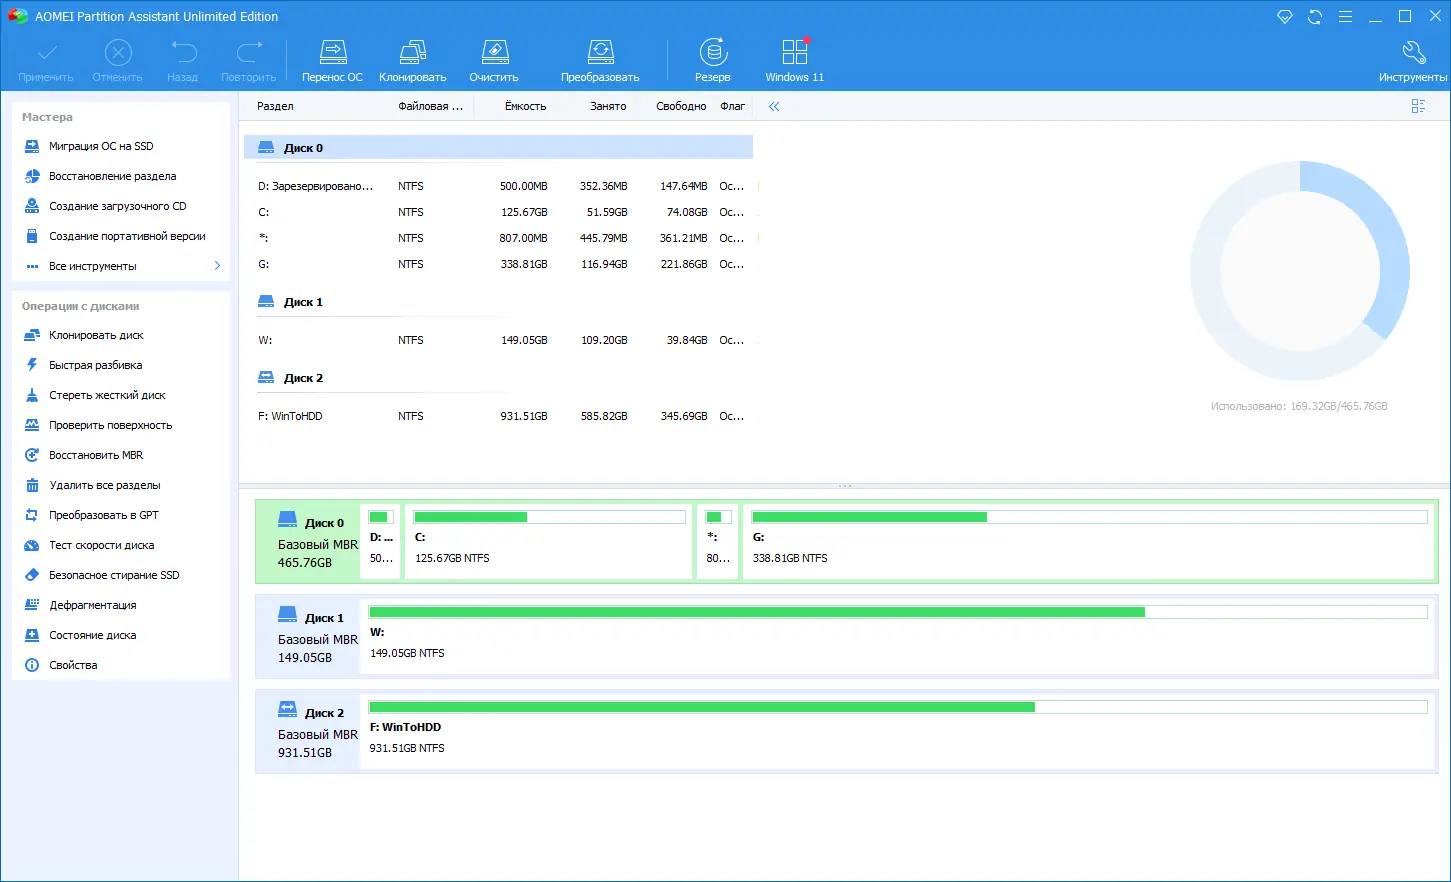Viewport: 1451px width, 882px height.
Task: Click the Стереть жесткий диск icon
Action: (x=32, y=395)
